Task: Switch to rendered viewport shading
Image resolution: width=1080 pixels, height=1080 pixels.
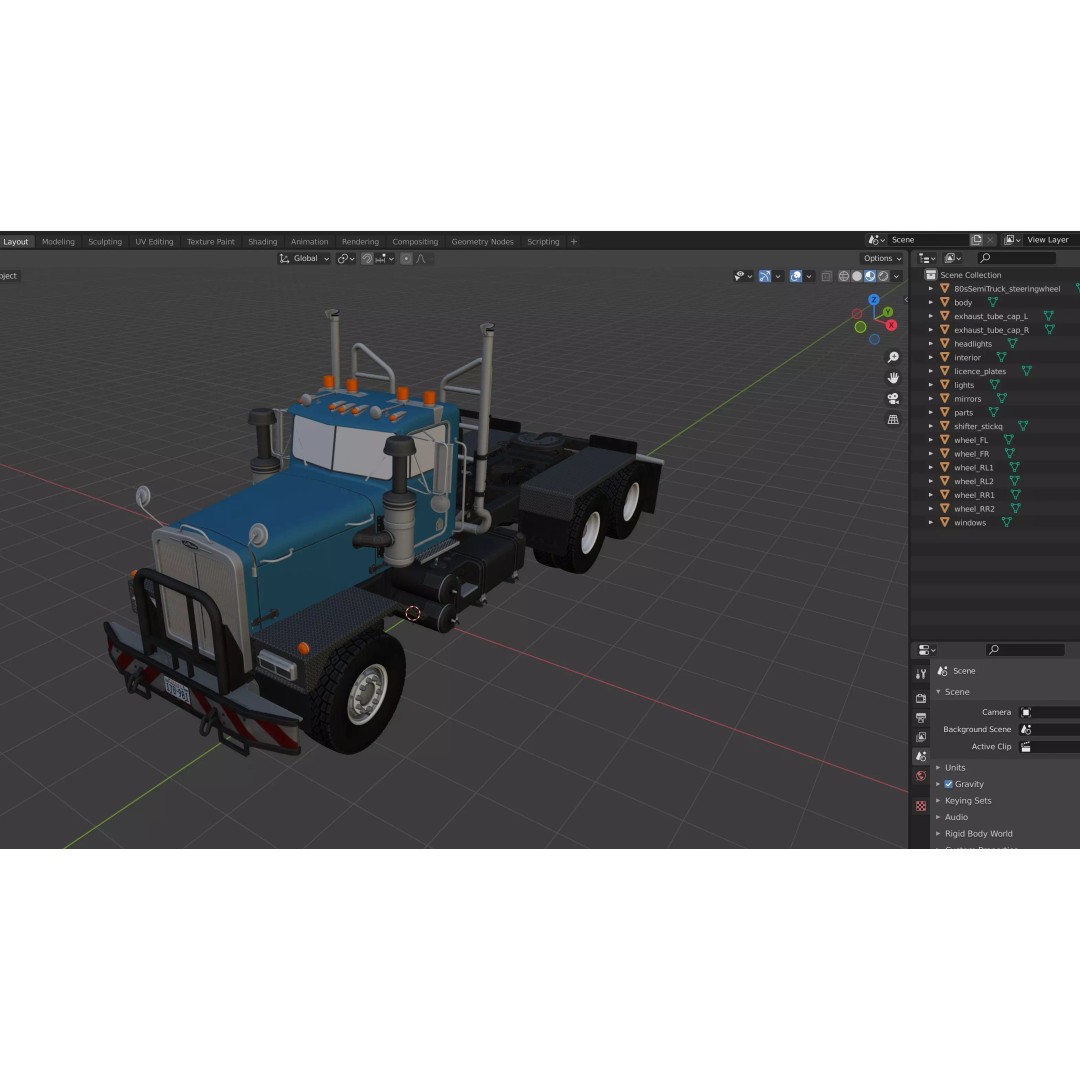Action: click(883, 276)
